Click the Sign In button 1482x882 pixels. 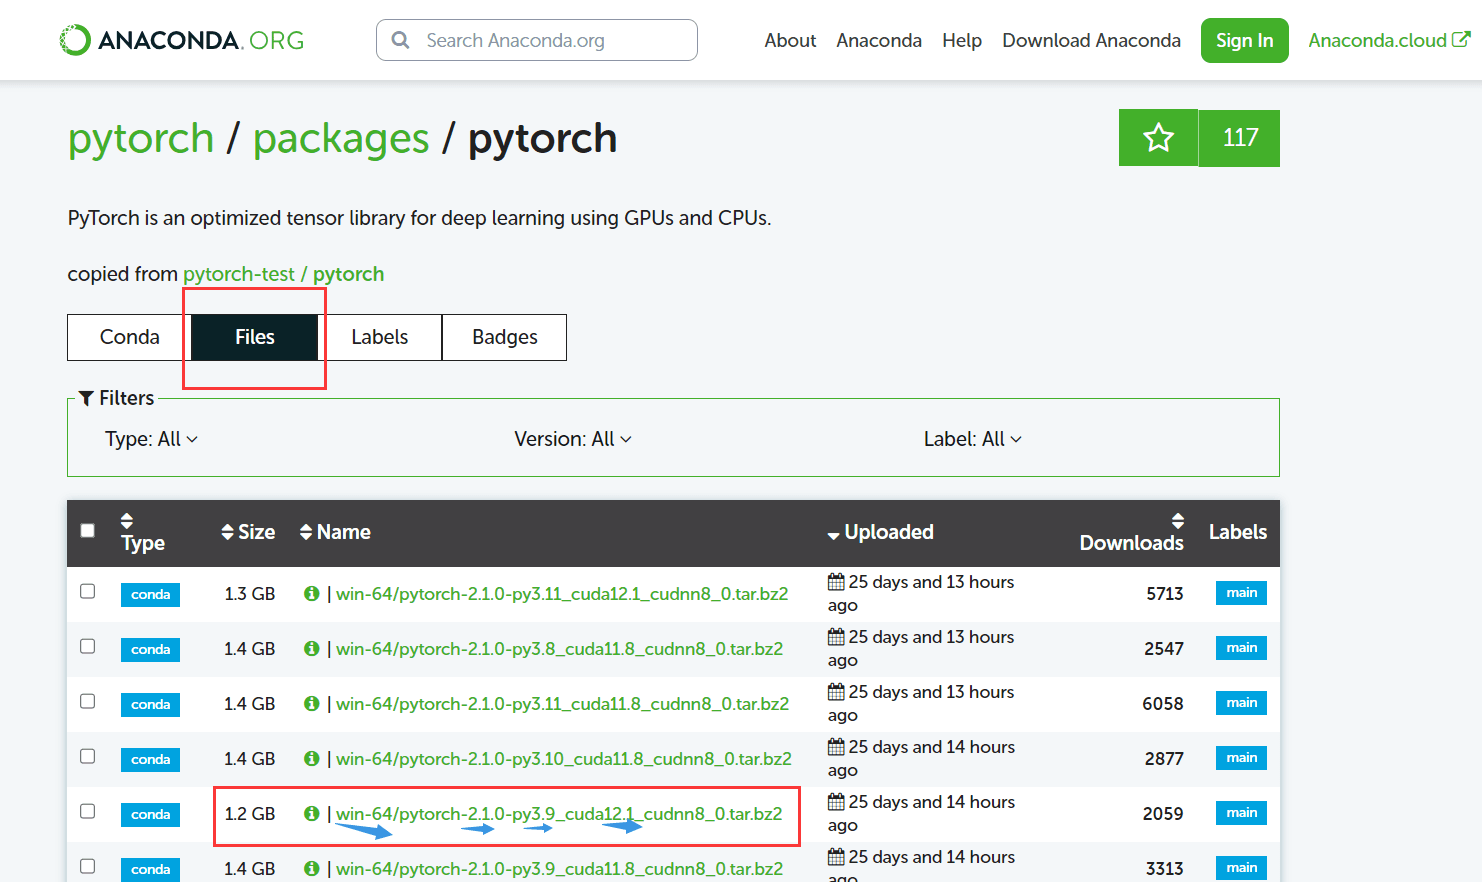point(1244,40)
